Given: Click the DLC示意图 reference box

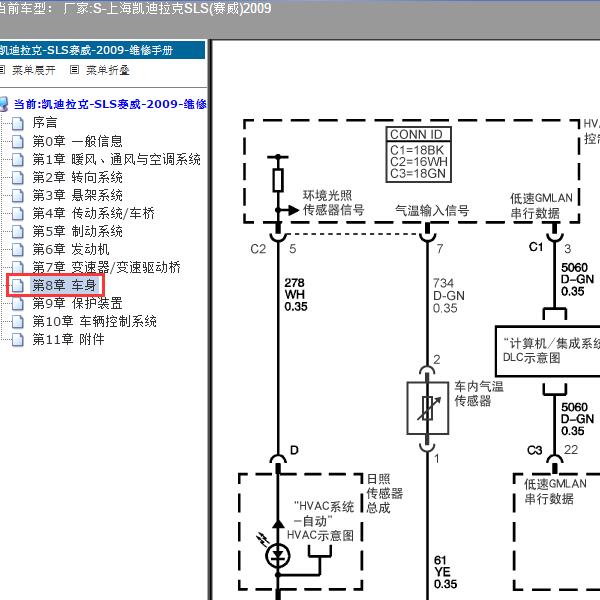Looking at the screenshot, I should pyautogui.click(x=547, y=351).
